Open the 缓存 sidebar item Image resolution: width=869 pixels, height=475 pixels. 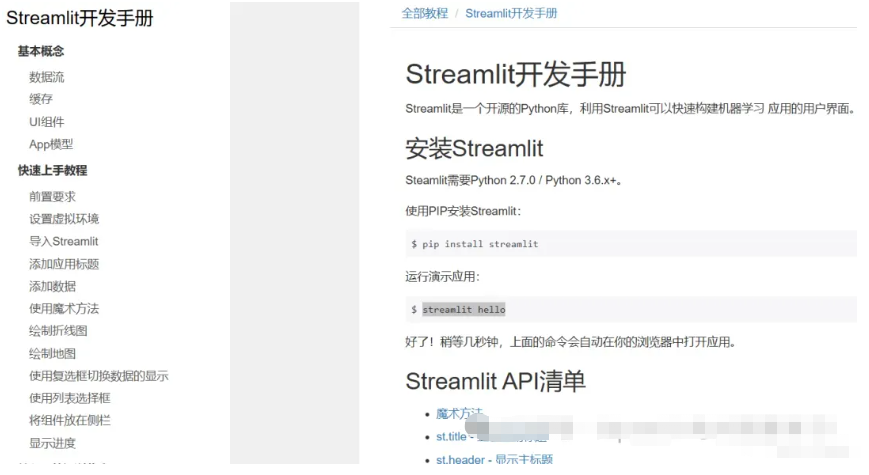coord(41,99)
